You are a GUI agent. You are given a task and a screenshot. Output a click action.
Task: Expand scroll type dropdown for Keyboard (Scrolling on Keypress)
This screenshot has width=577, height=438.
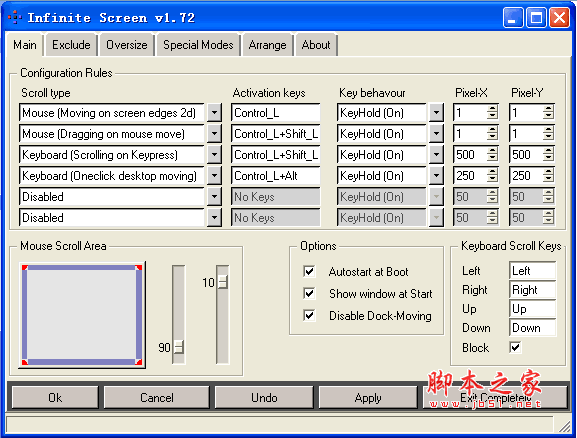coord(214,155)
